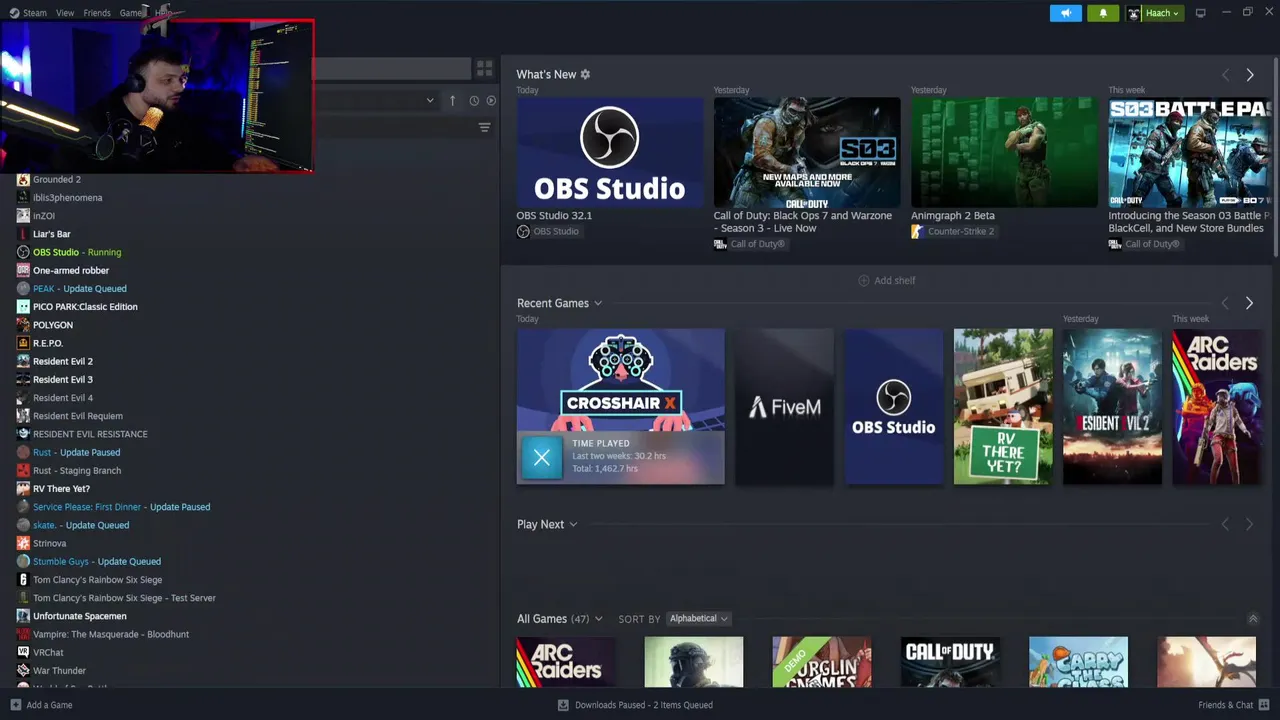Select inZOI in the library list
1280x720 pixels.
coord(44,216)
